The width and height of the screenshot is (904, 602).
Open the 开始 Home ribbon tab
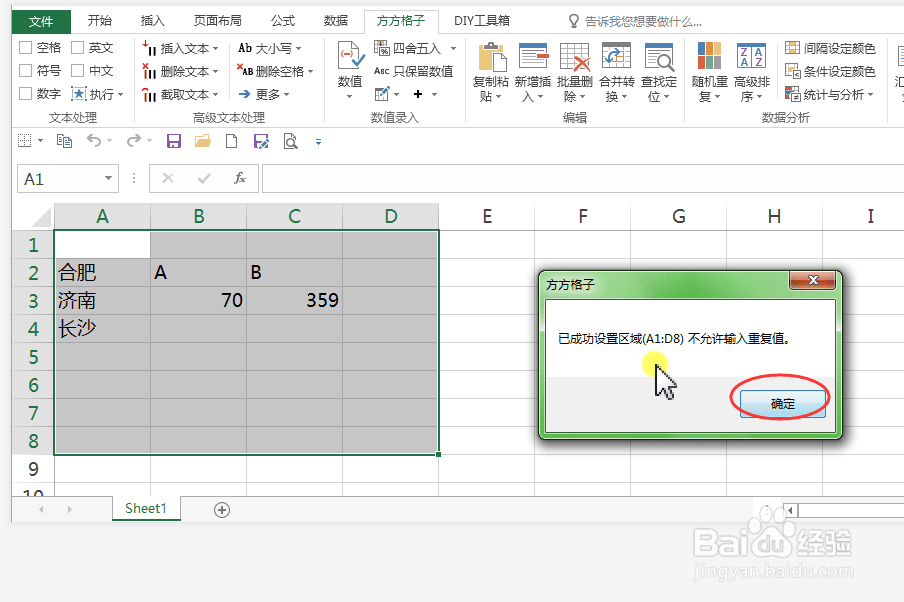click(x=98, y=20)
